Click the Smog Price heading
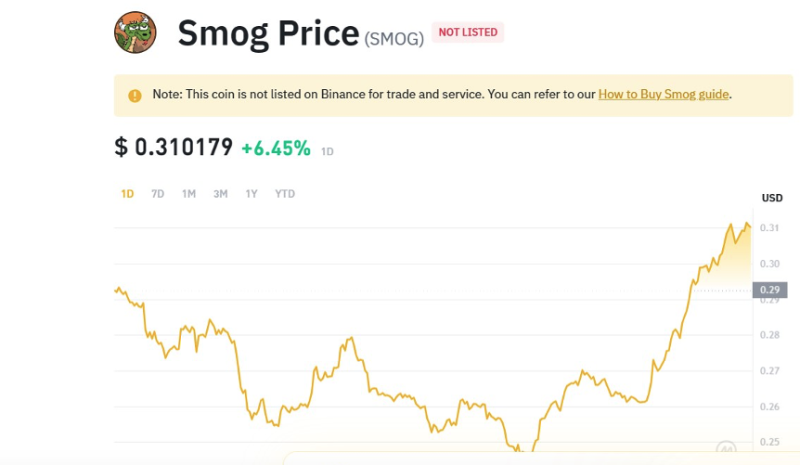This screenshot has height=465, width=800. [268, 34]
